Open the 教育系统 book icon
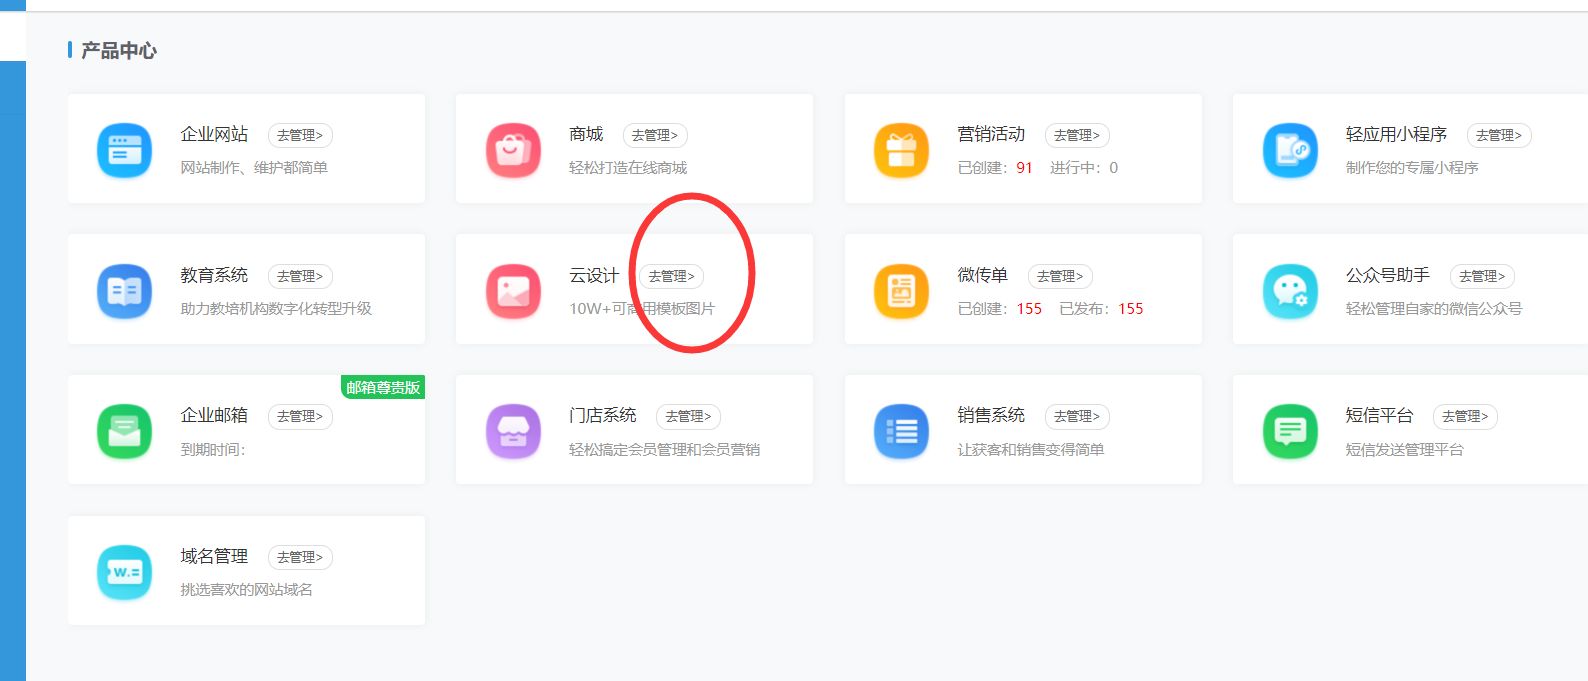The height and width of the screenshot is (681, 1588). [x=124, y=291]
